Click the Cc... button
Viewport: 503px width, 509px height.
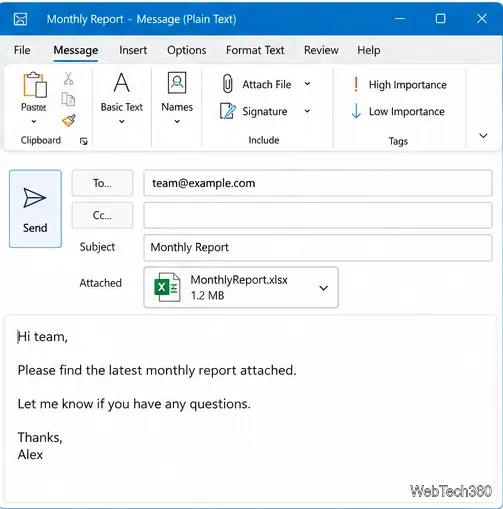click(x=102, y=215)
